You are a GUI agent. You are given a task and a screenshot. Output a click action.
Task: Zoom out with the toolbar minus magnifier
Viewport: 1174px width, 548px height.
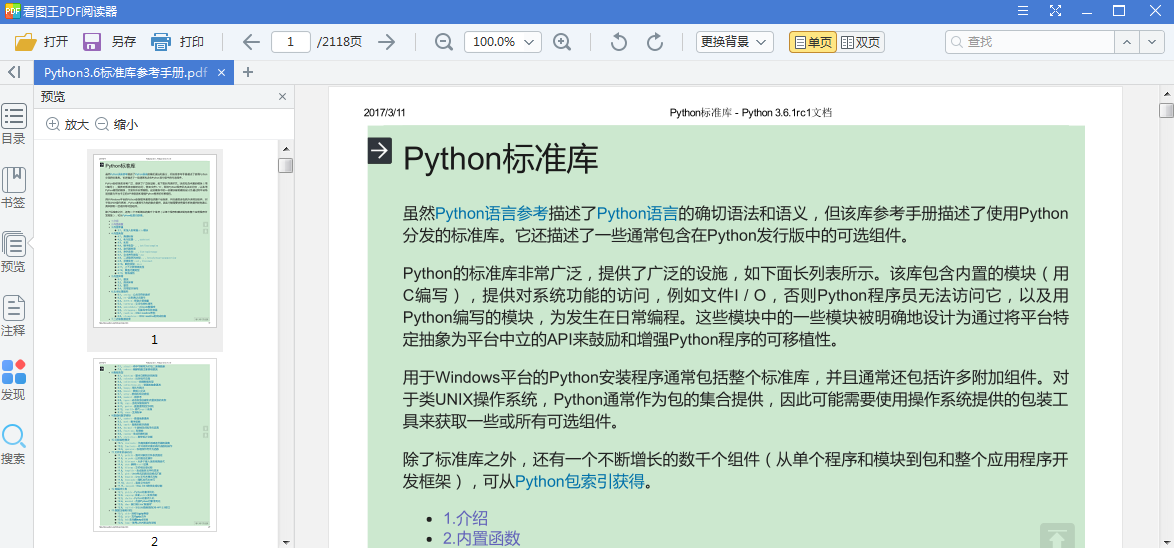point(444,42)
